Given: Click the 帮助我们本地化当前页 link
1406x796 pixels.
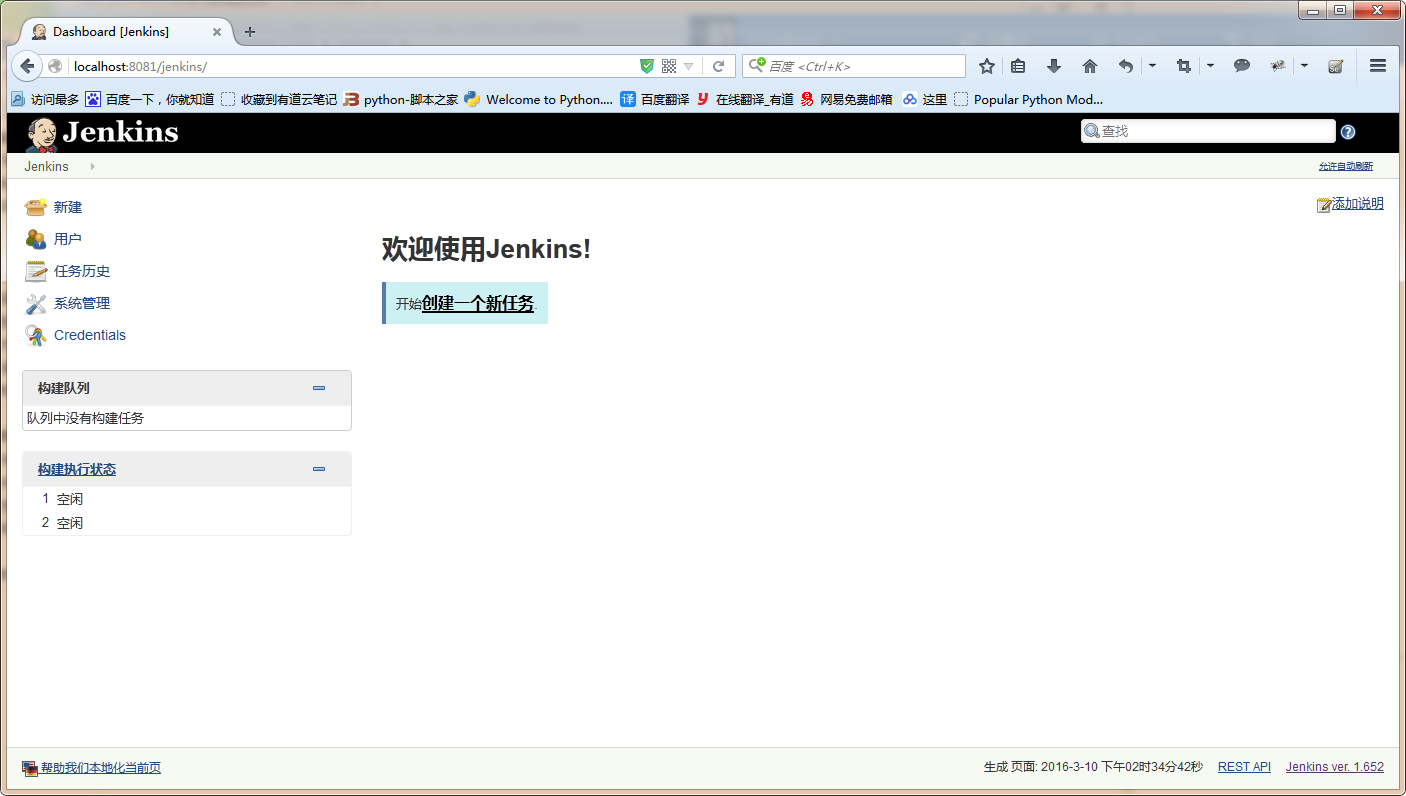Looking at the screenshot, I should click(101, 768).
